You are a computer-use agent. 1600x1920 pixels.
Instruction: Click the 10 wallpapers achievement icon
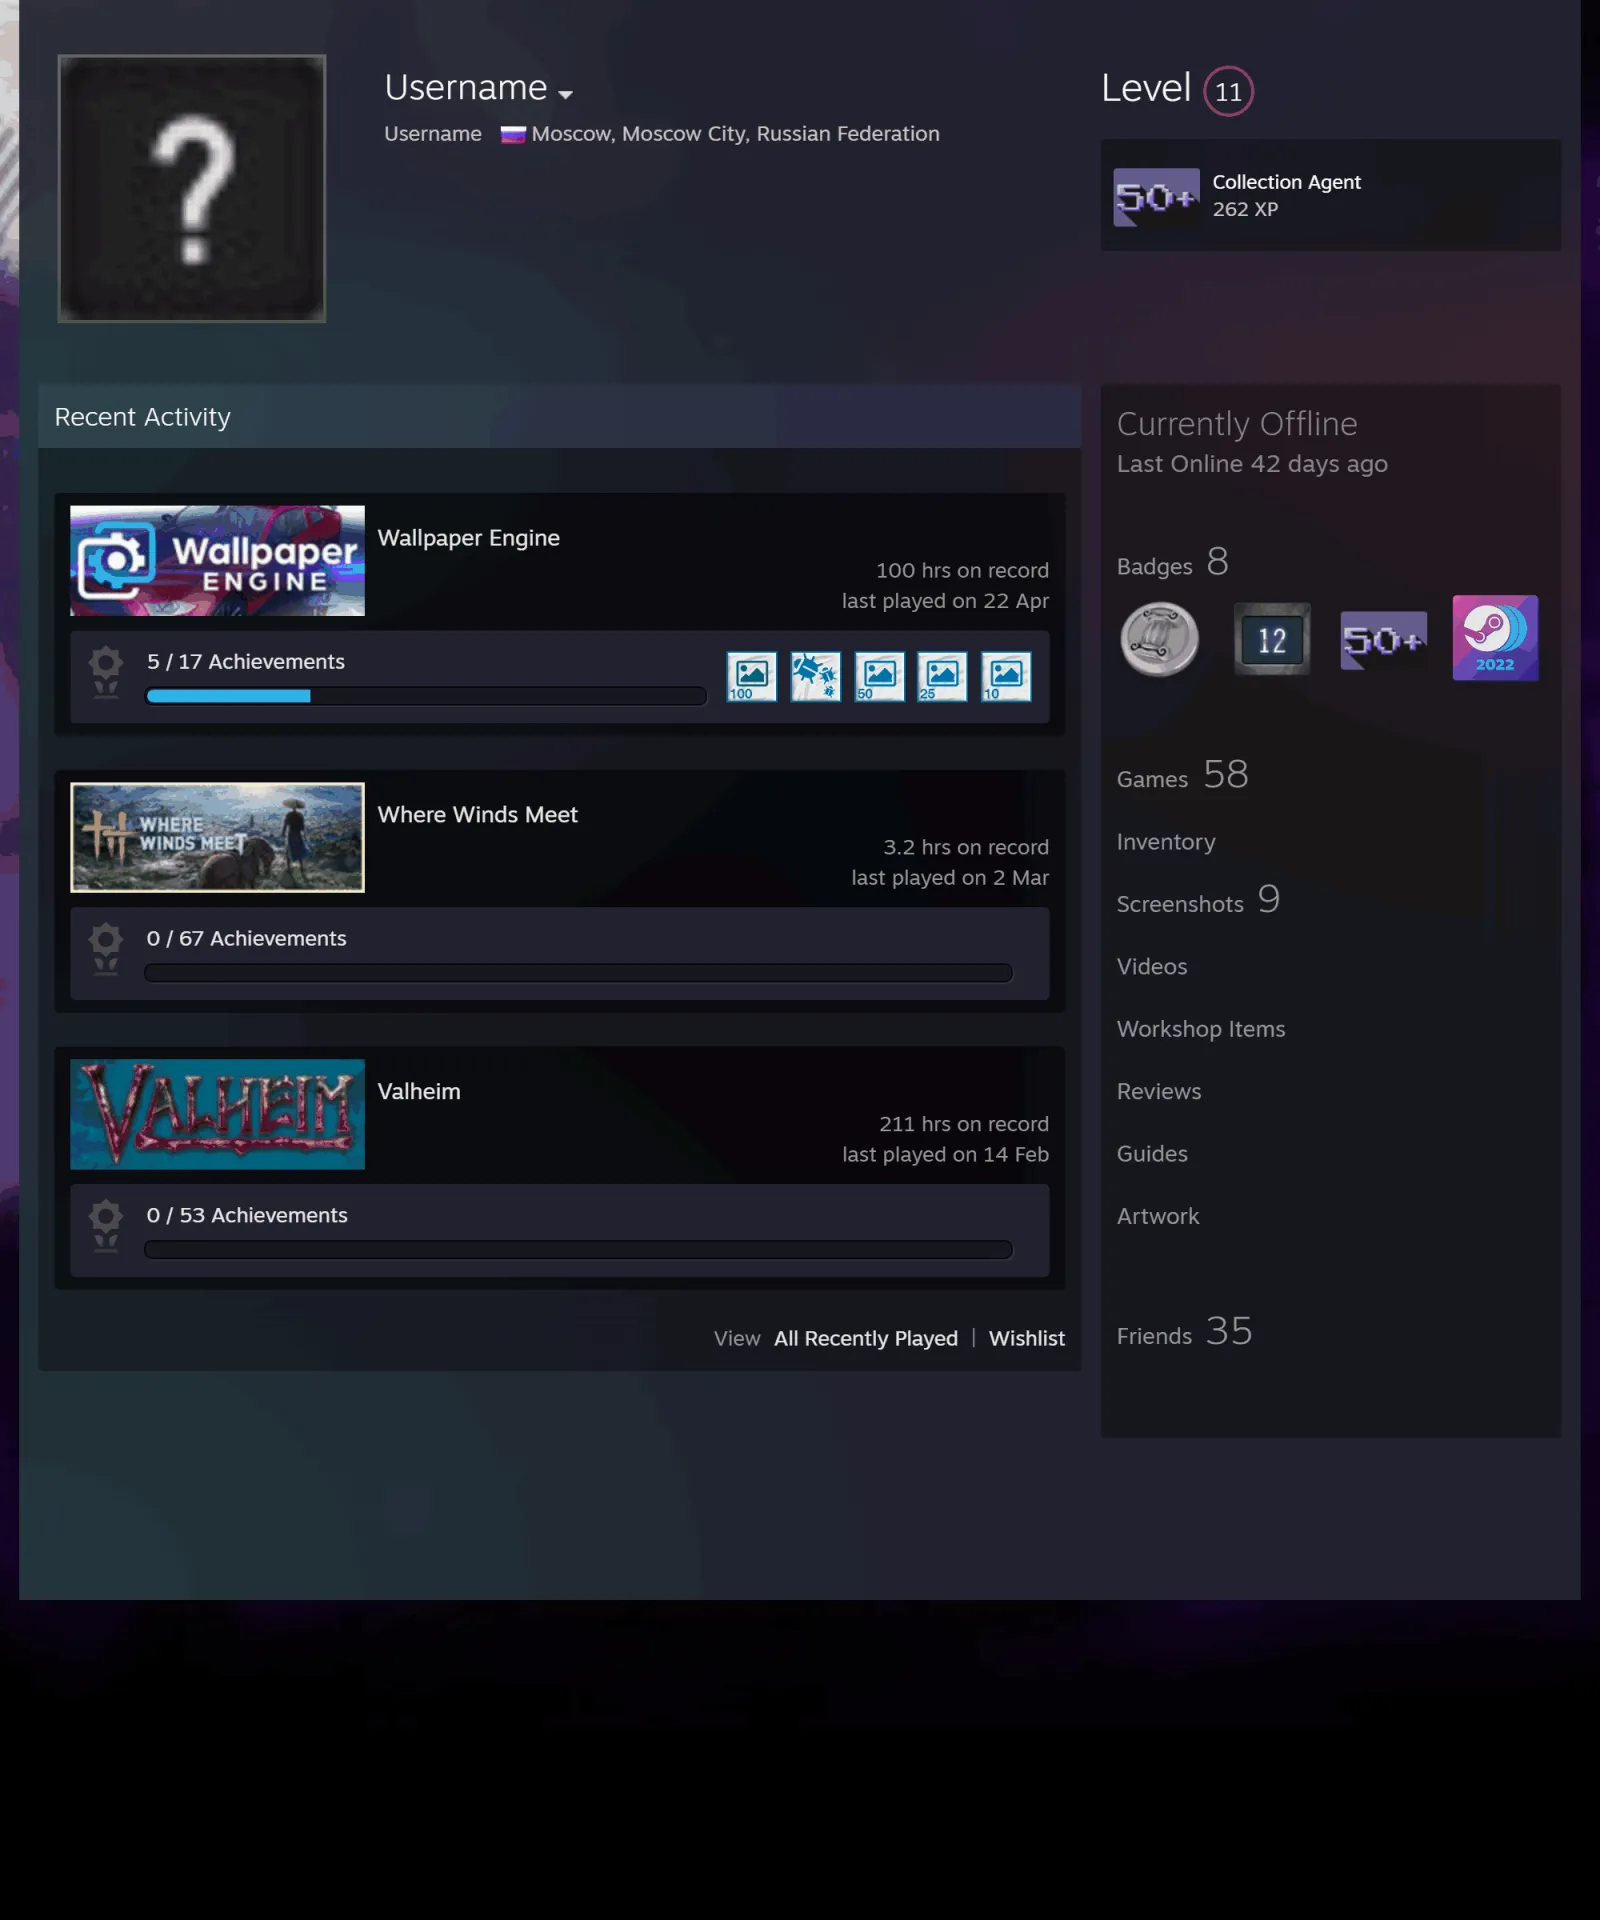(1006, 677)
